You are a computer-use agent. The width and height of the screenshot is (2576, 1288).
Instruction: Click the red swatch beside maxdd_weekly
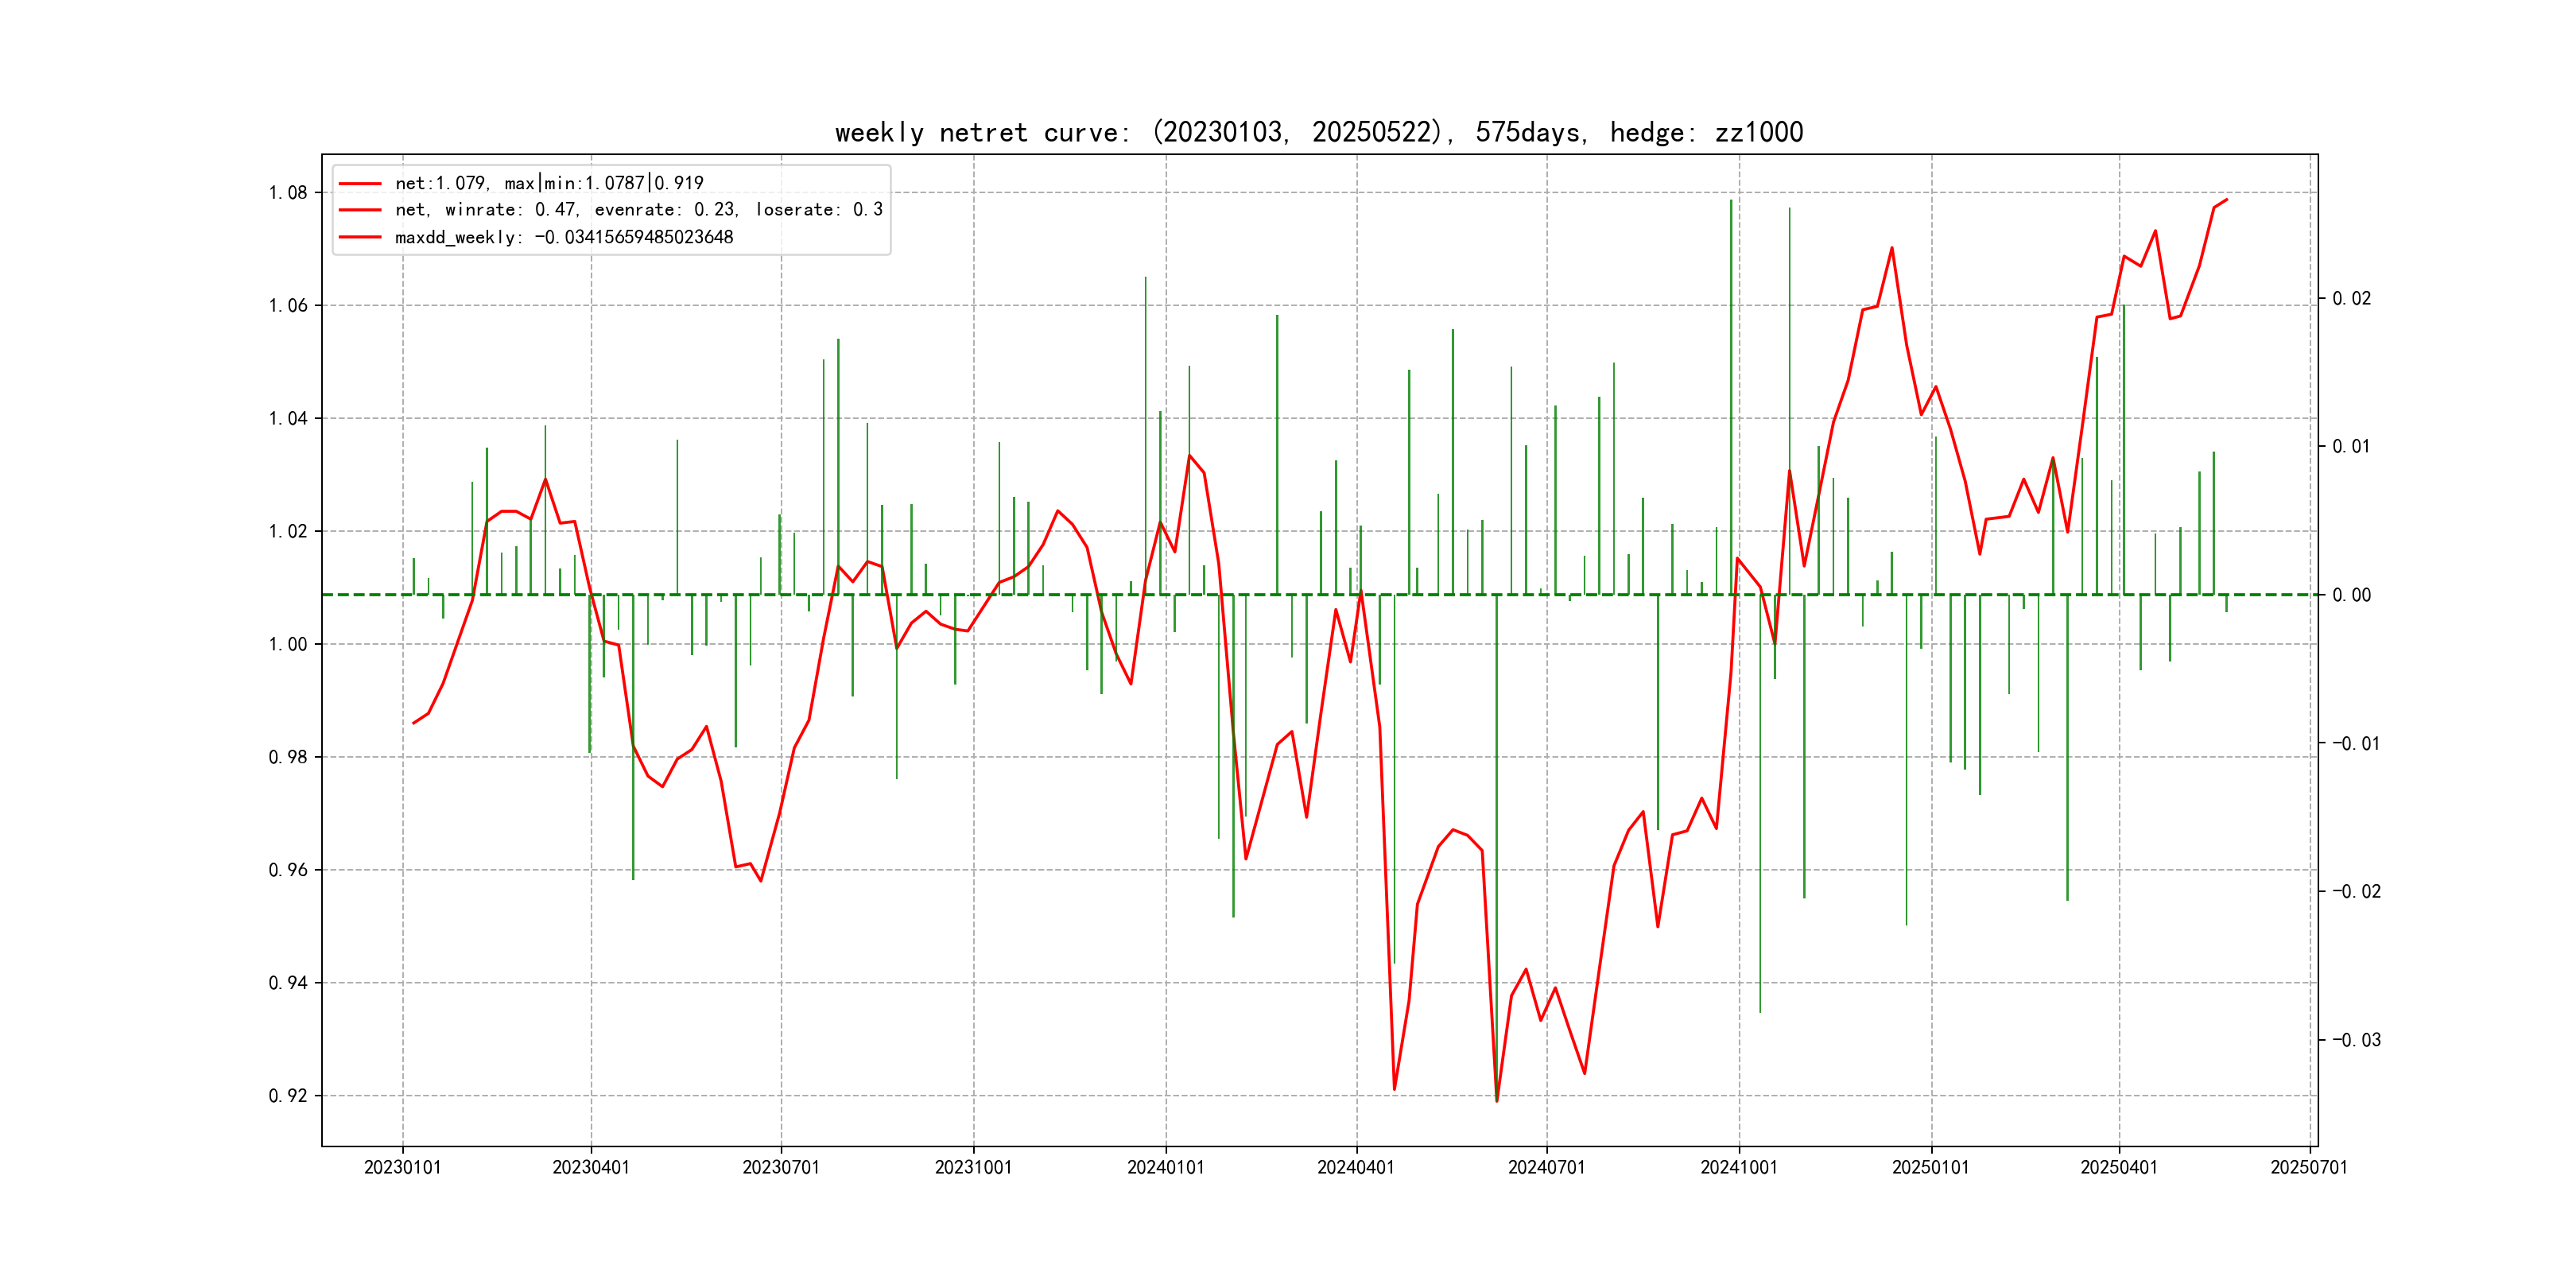(360, 237)
